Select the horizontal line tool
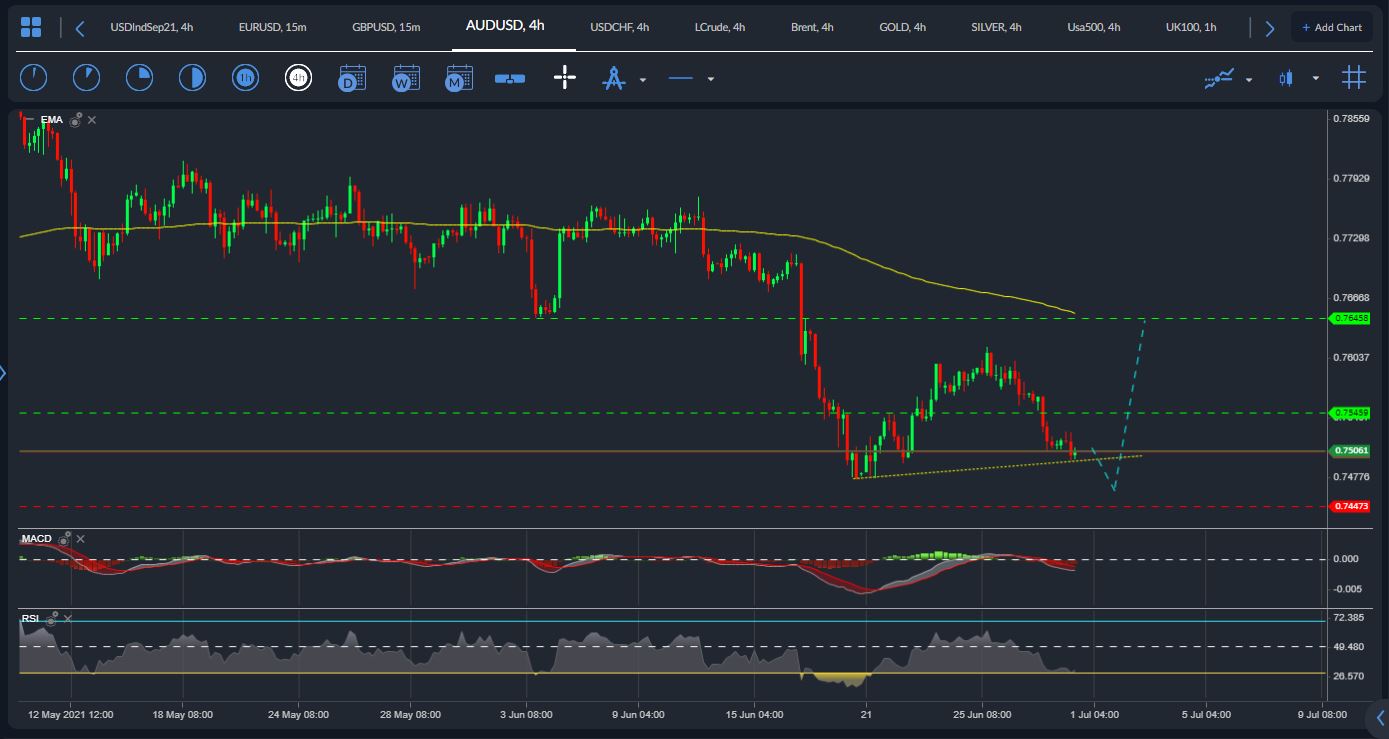The width and height of the screenshot is (1389, 739). (x=681, y=78)
